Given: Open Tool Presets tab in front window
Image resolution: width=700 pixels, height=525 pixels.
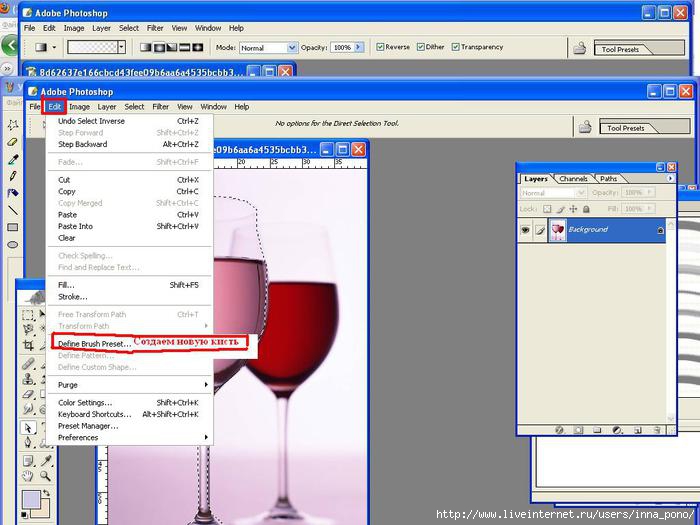Looking at the screenshot, I should [626, 128].
